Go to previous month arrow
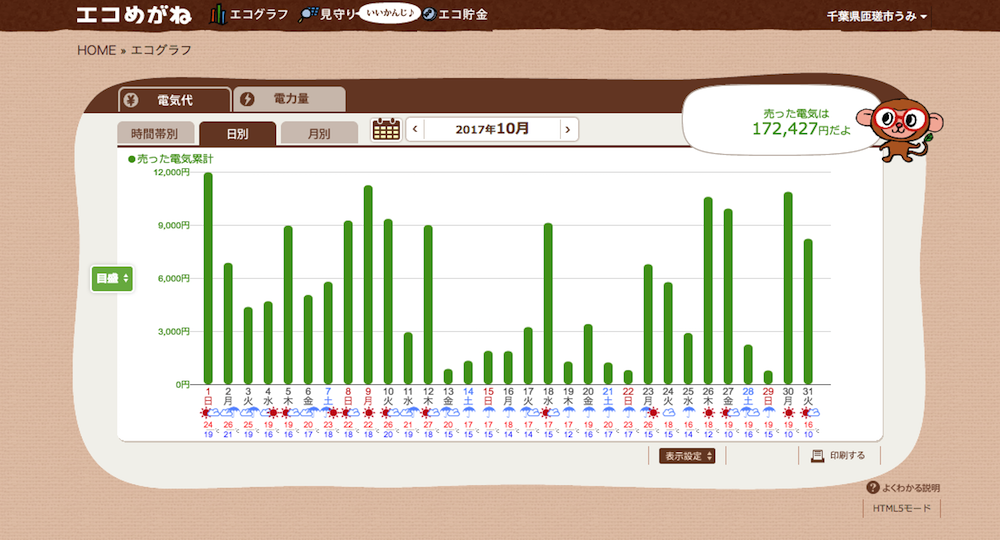The image size is (1000, 540). click(415, 129)
